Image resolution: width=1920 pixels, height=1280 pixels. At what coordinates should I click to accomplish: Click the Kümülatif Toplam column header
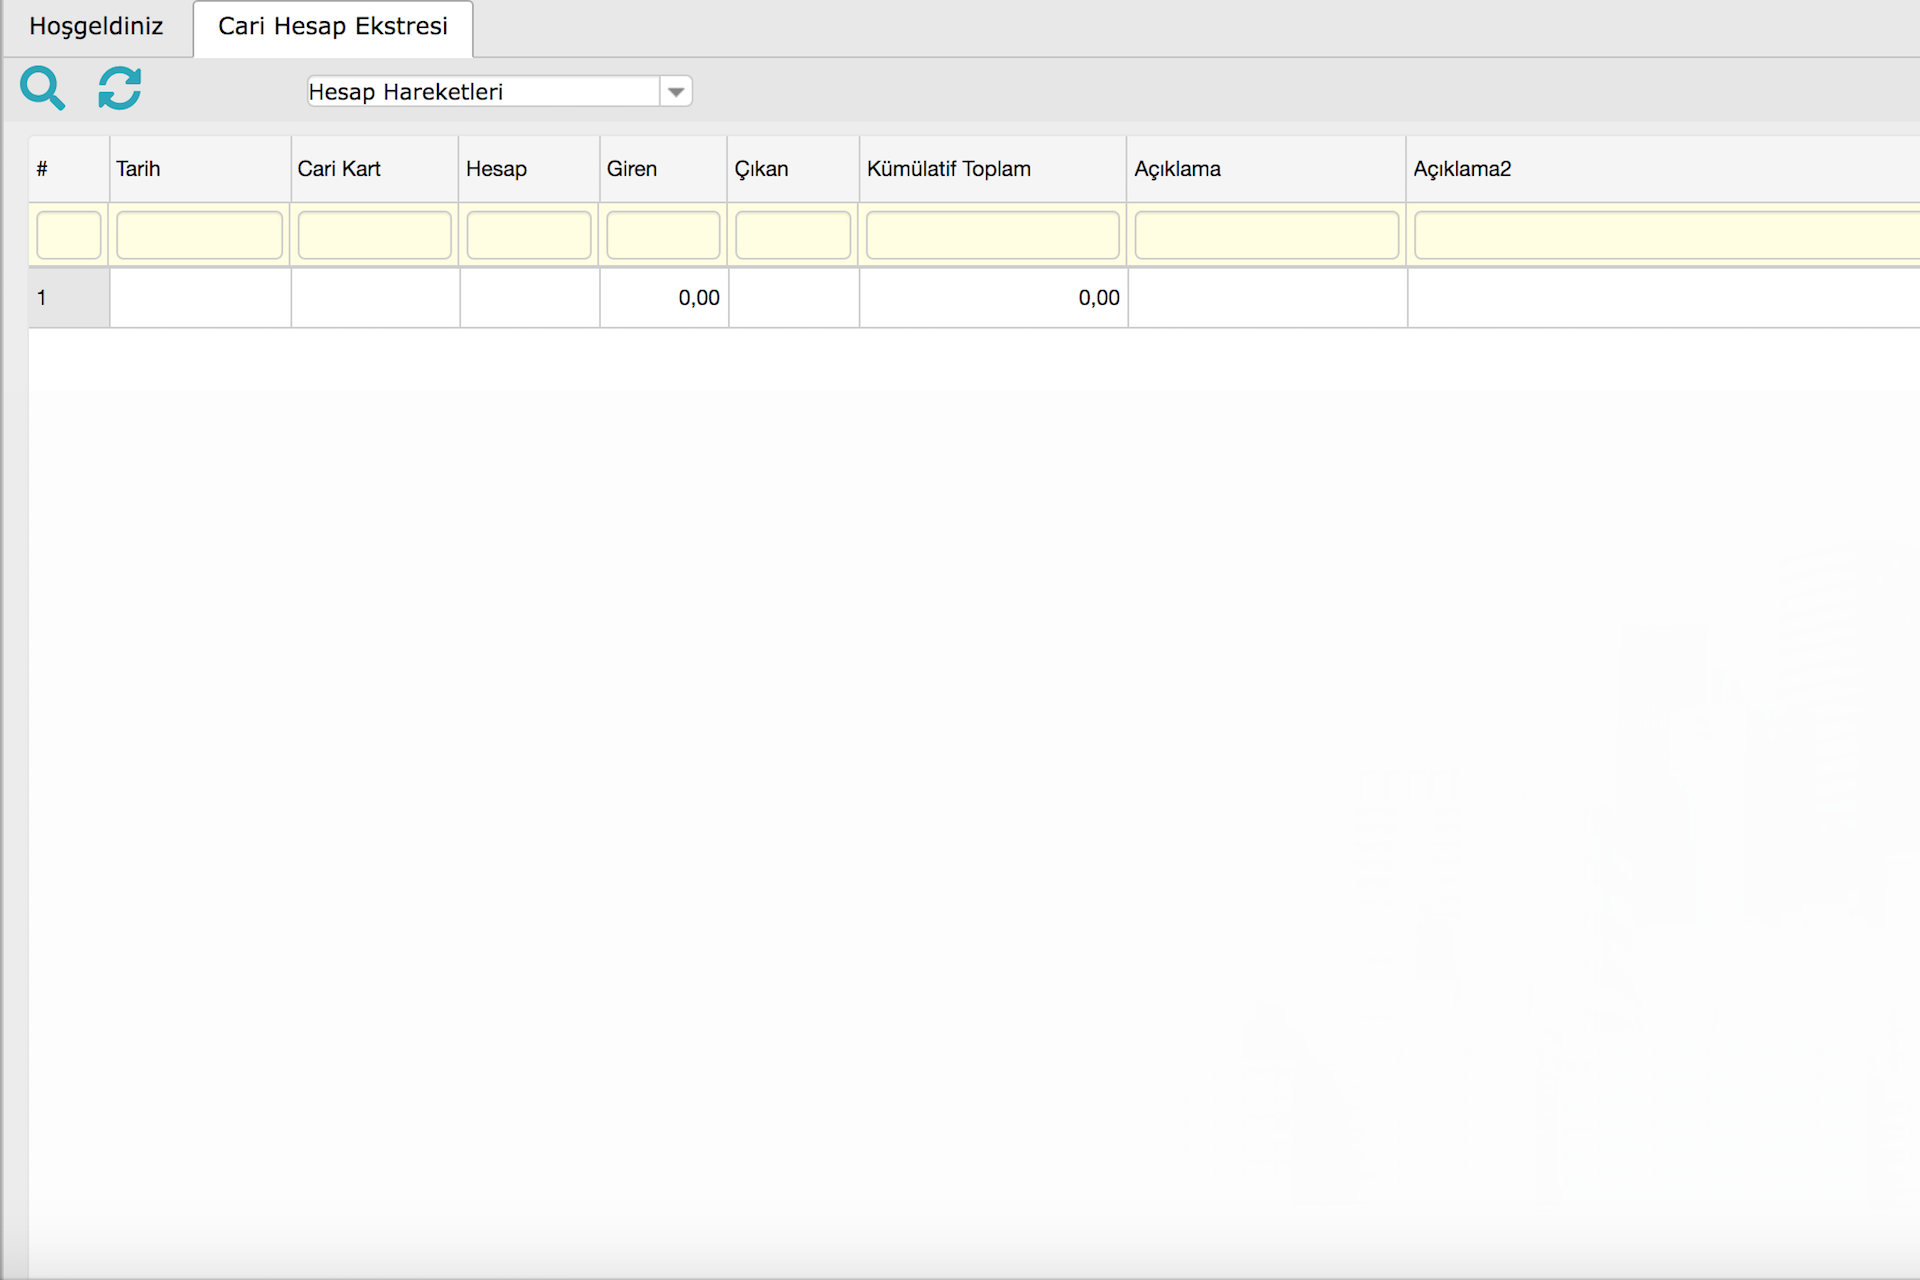click(x=991, y=169)
